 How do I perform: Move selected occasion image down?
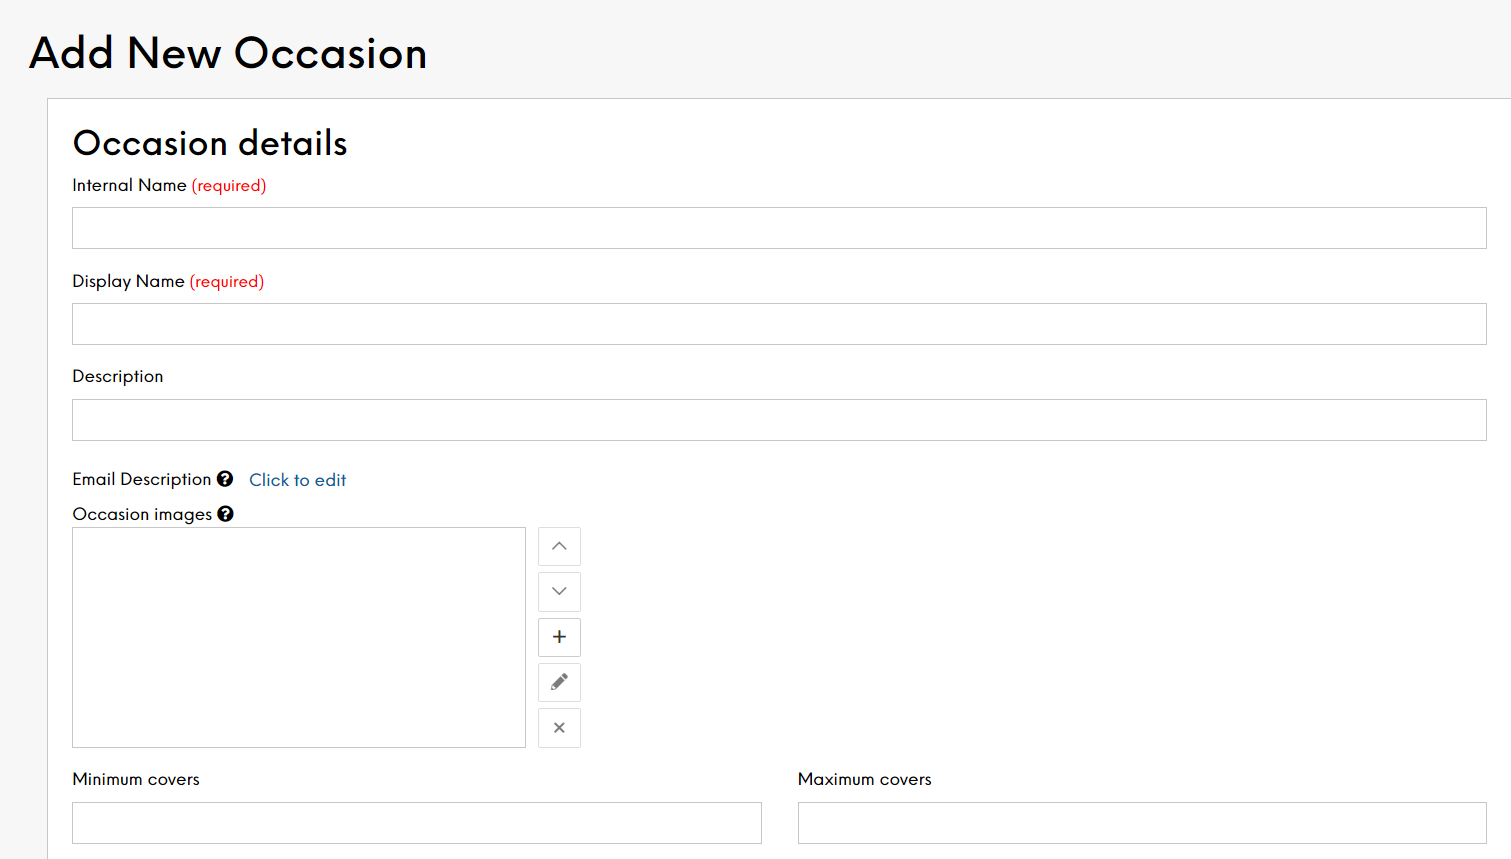[559, 591]
